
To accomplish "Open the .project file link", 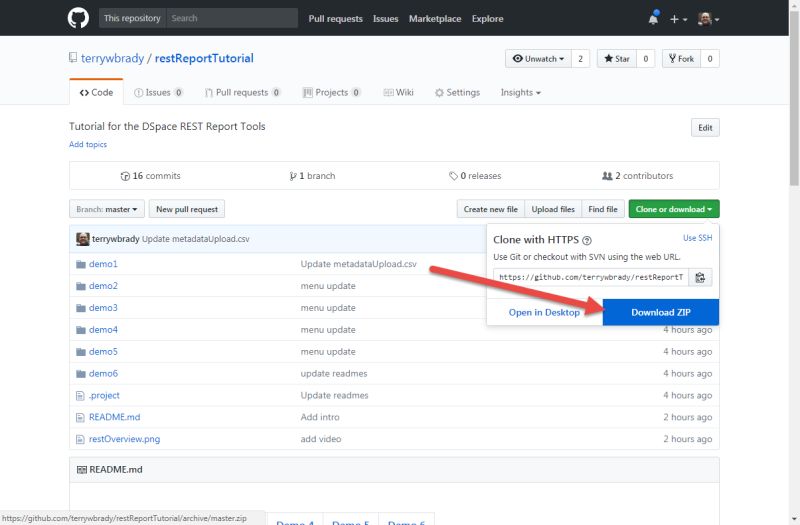I will (104, 395).
